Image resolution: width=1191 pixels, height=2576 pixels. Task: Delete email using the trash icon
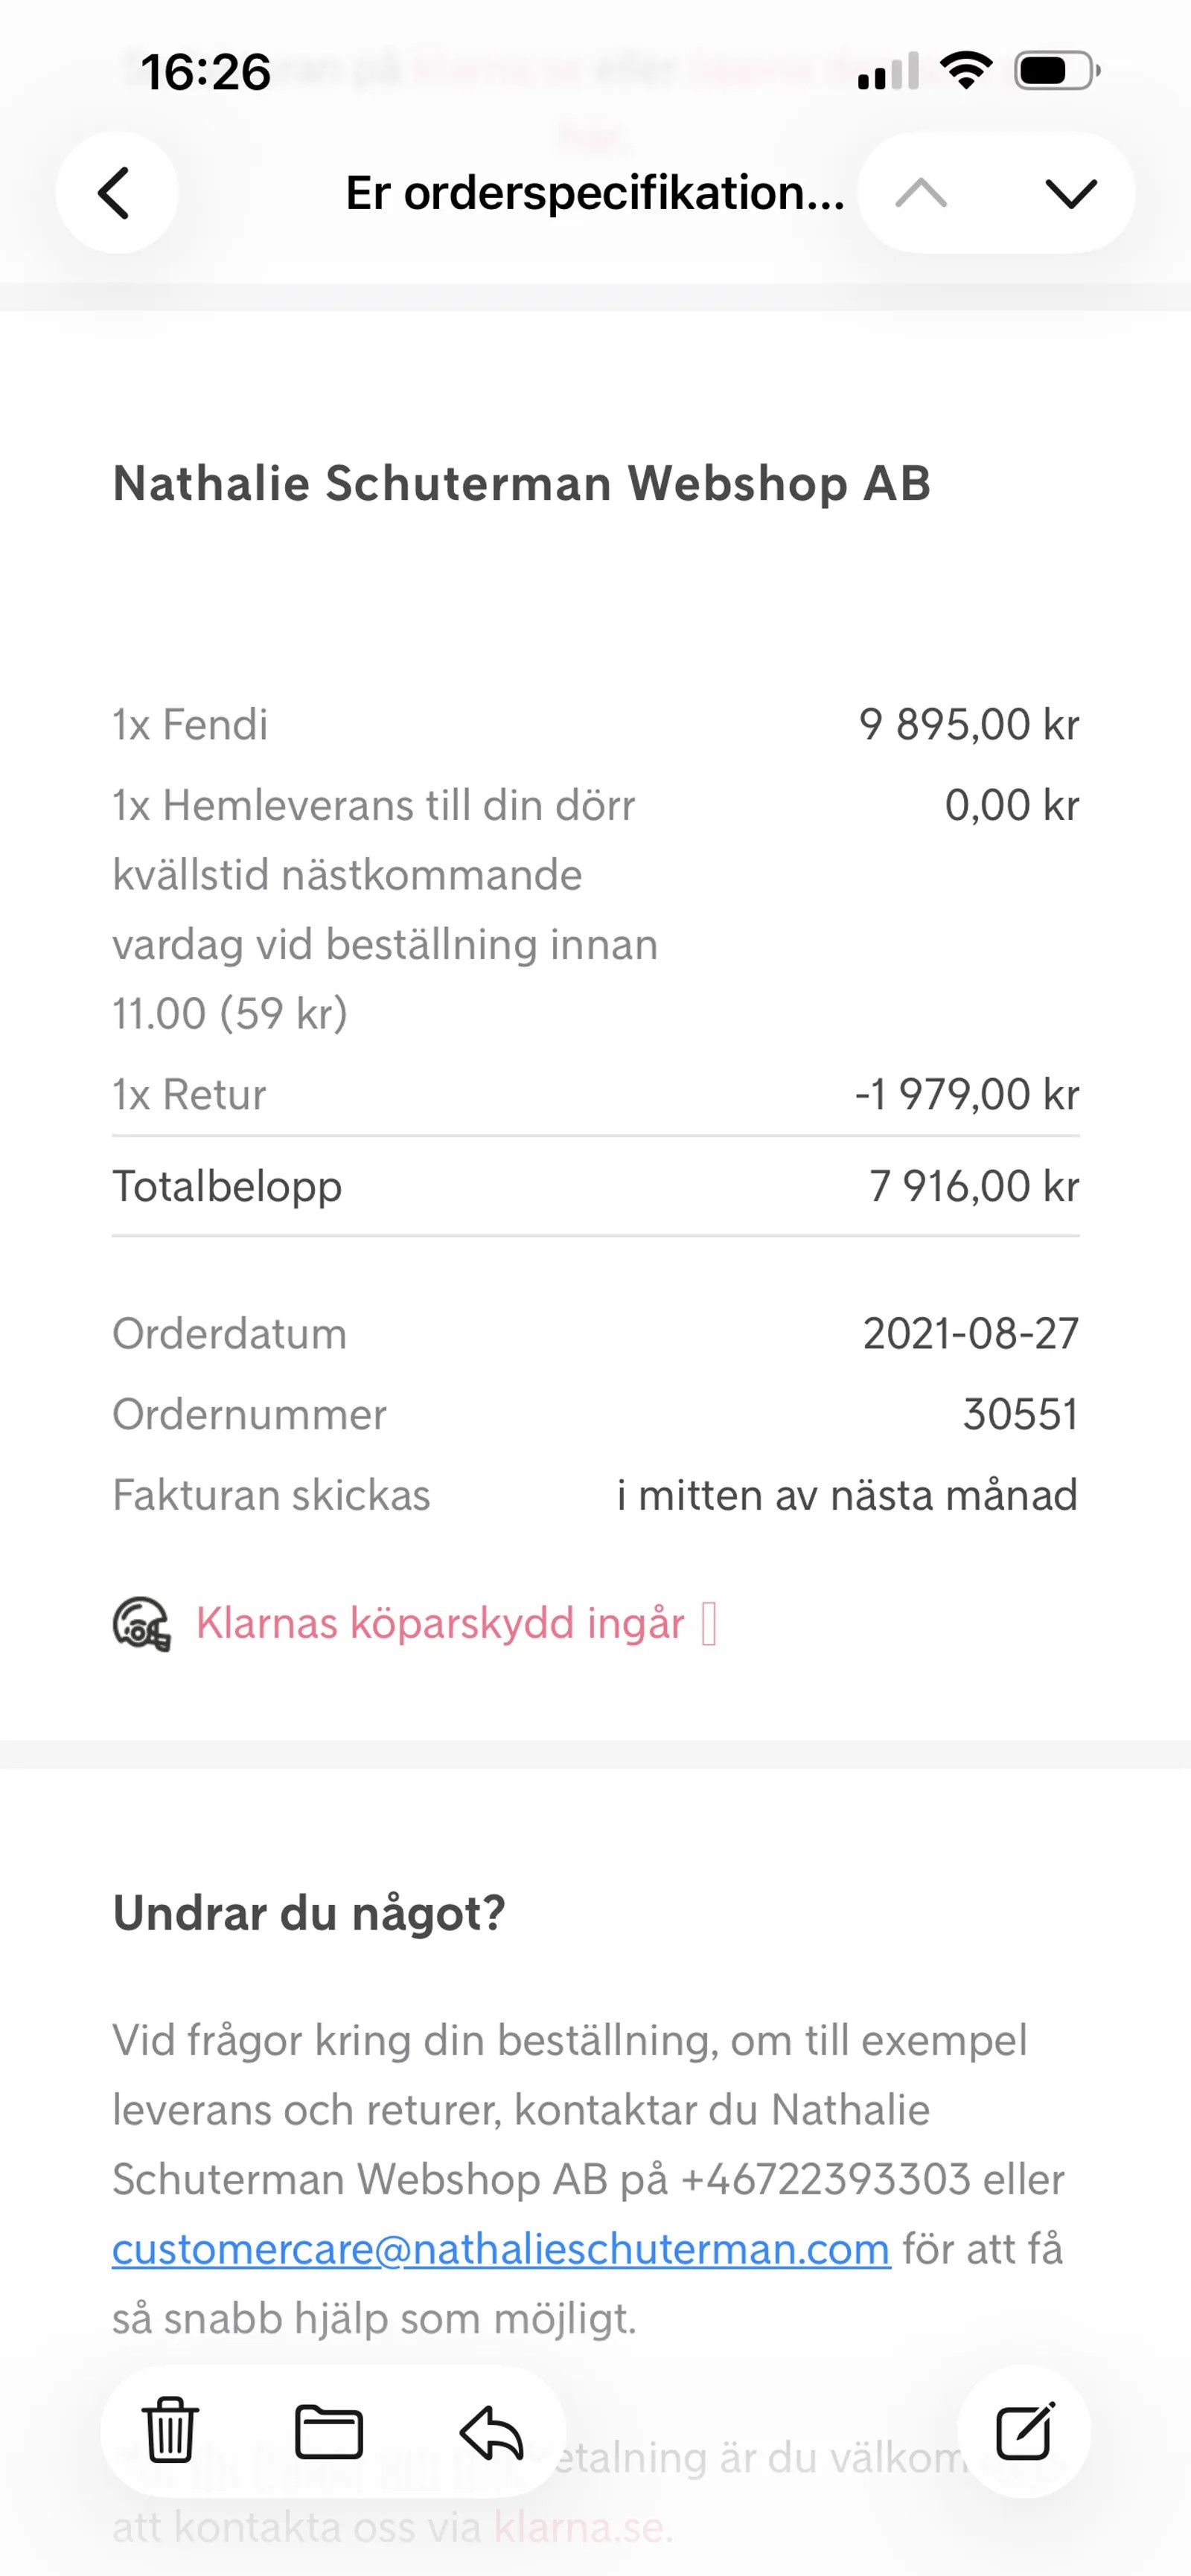pyautogui.click(x=171, y=2430)
